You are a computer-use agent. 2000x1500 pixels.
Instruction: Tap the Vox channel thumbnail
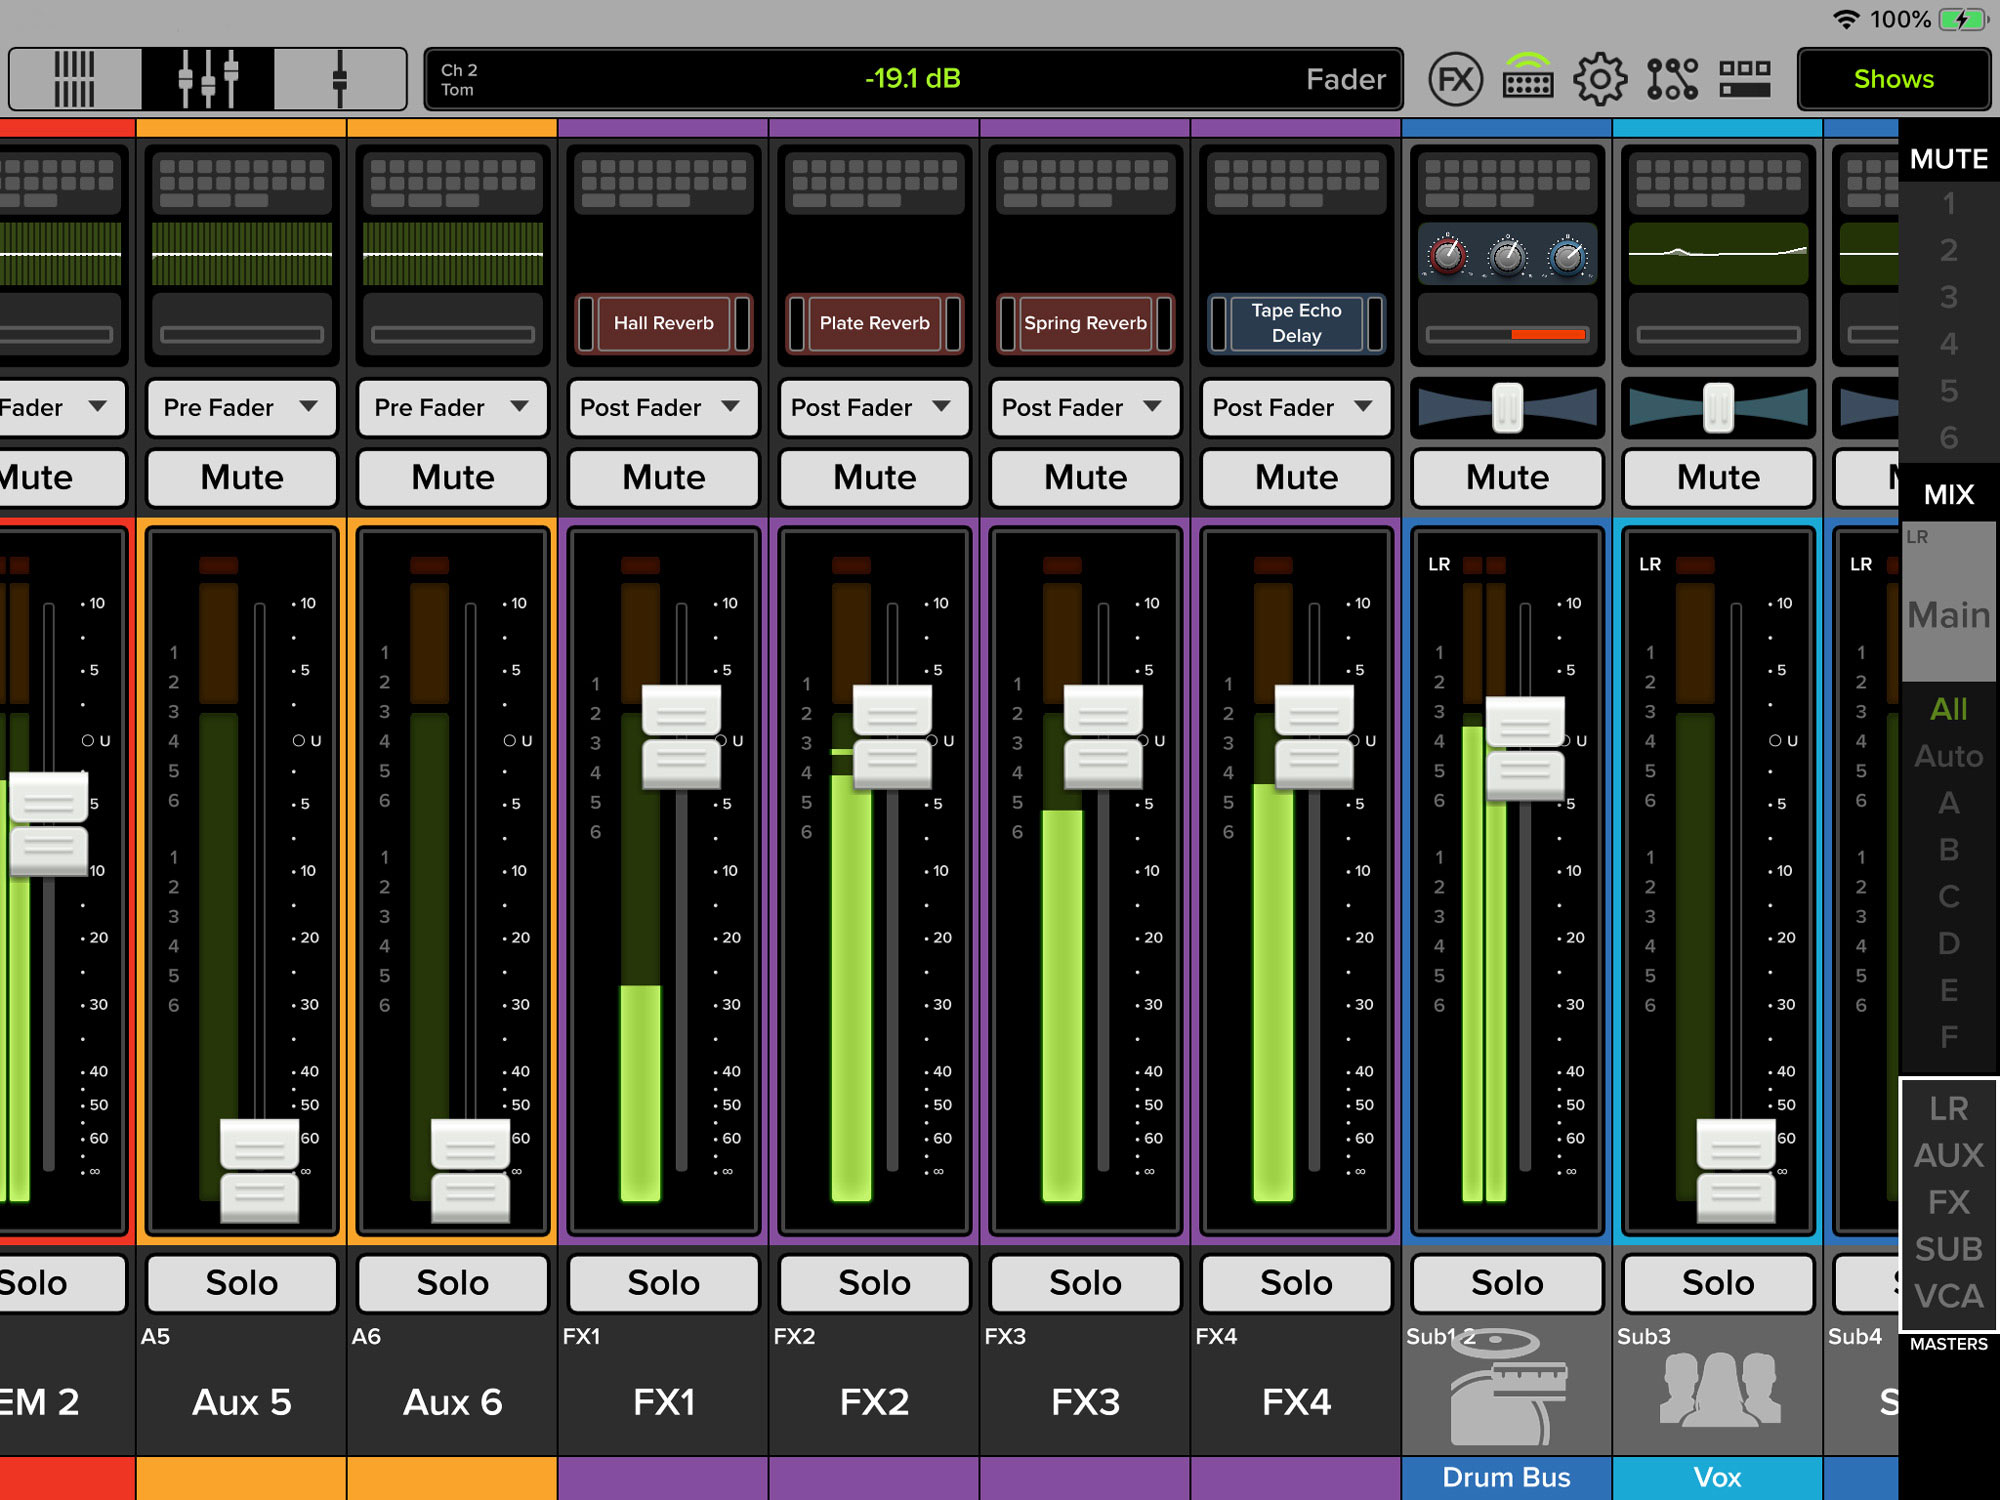[x=1717, y=1390]
